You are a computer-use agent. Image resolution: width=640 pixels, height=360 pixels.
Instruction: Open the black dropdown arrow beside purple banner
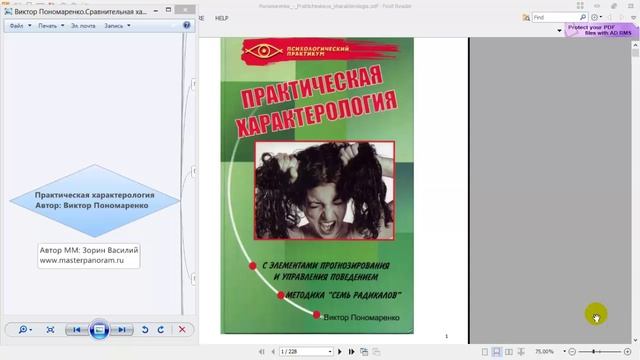(559, 31)
